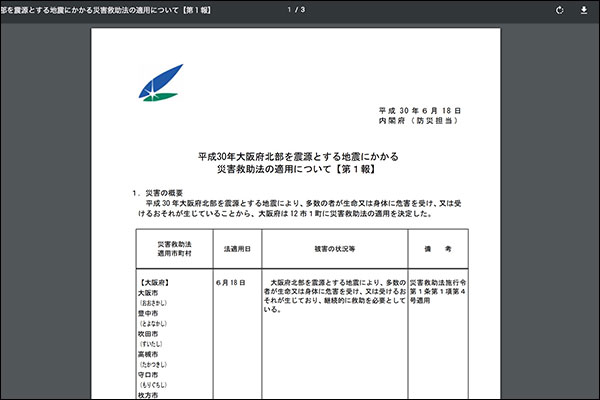Click 高槻市 in the municipality list

pos(148,355)
